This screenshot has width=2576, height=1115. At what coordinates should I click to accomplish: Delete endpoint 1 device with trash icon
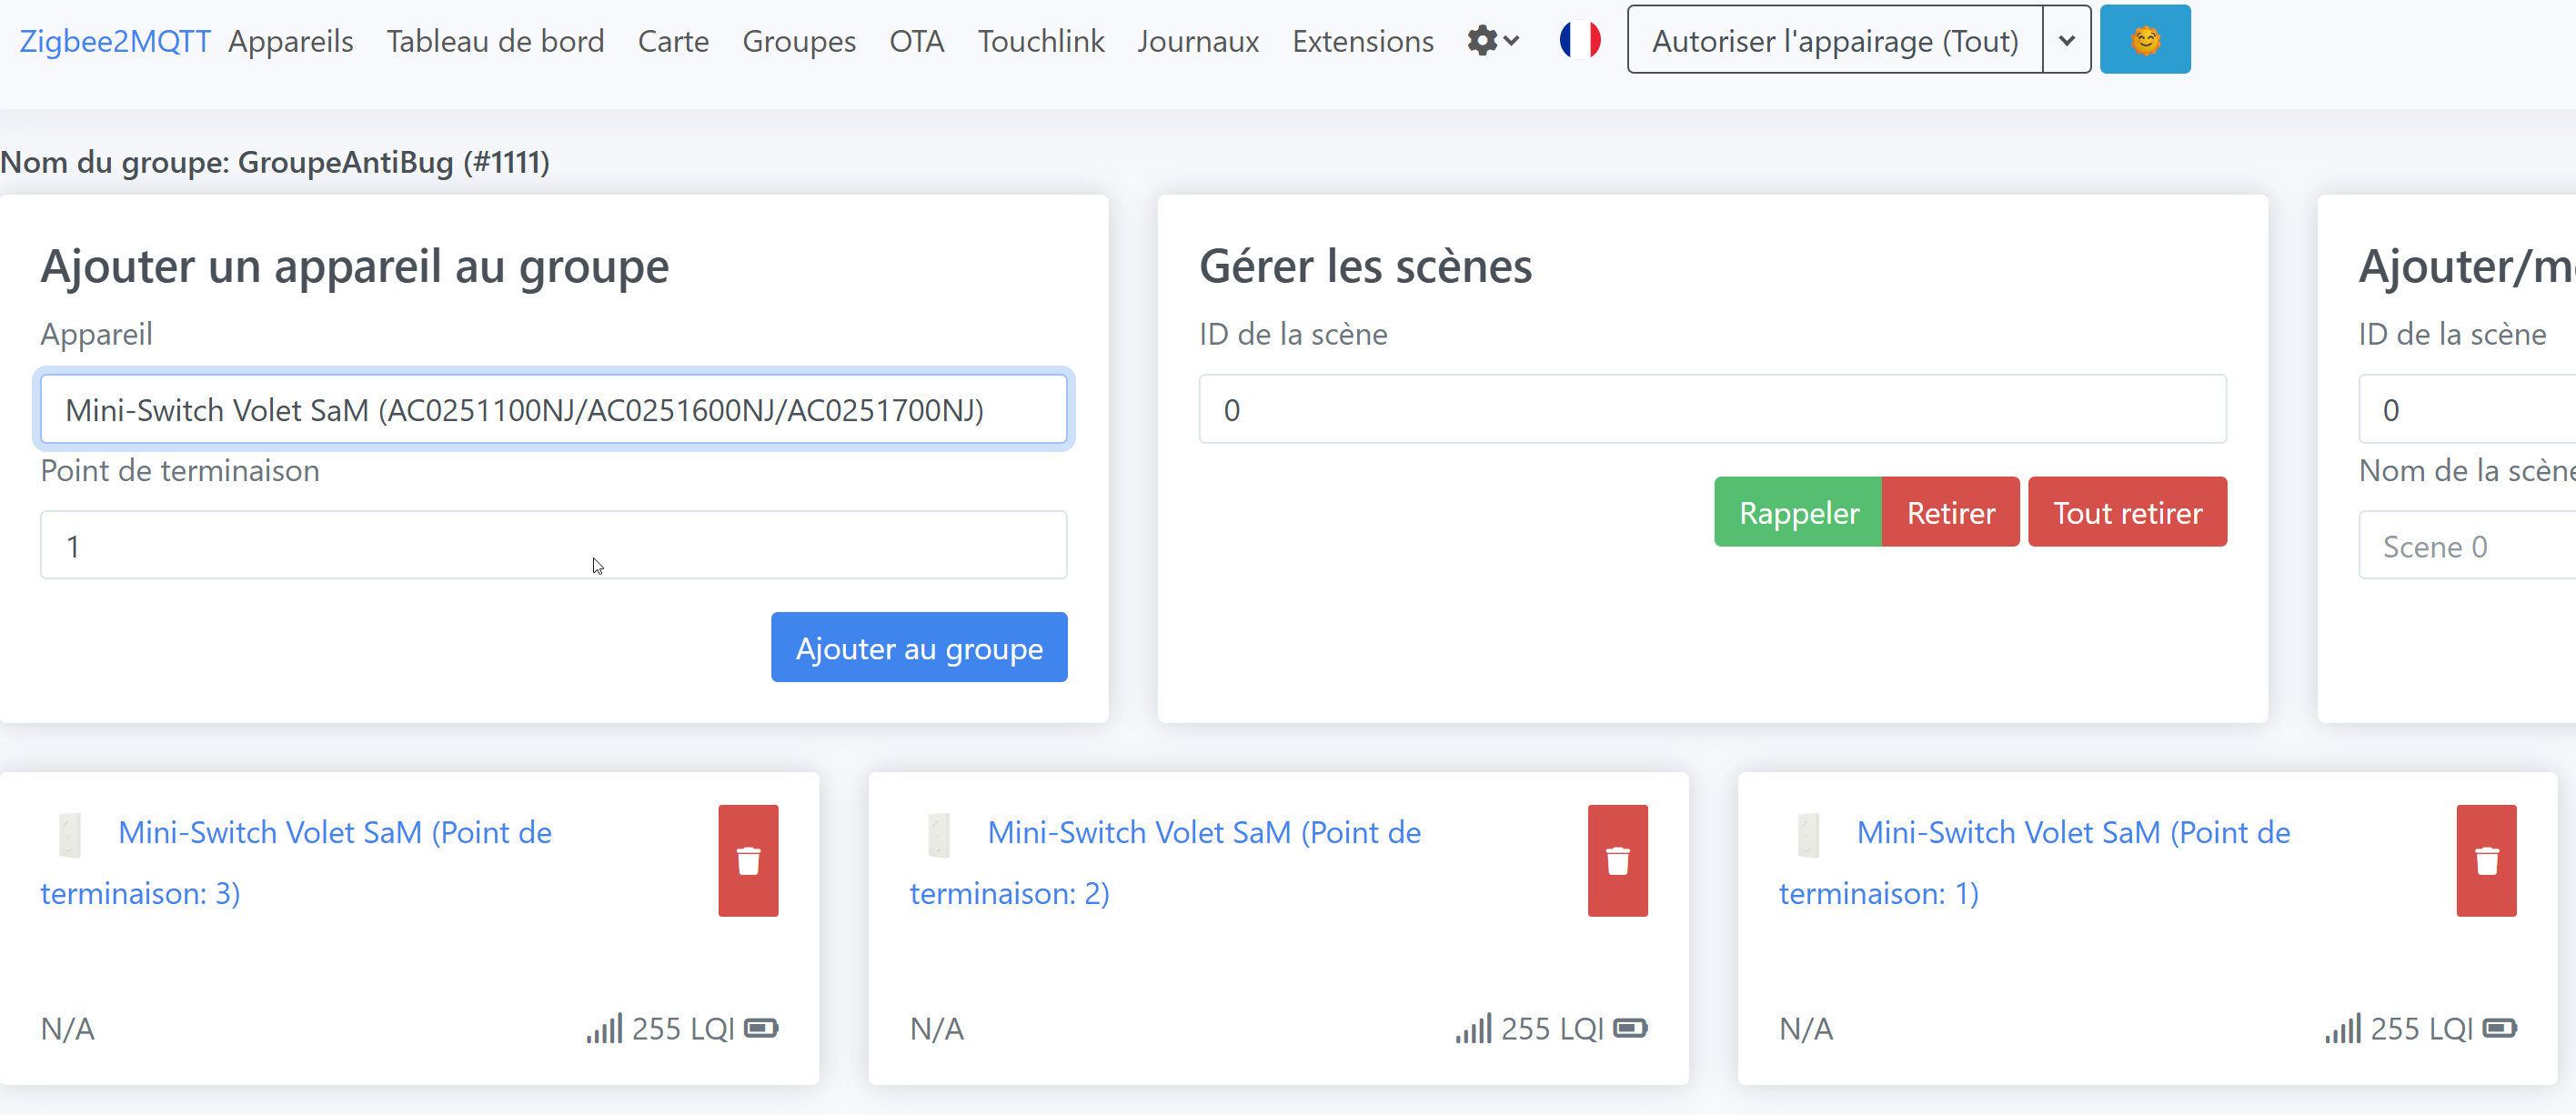[2487, 861]
